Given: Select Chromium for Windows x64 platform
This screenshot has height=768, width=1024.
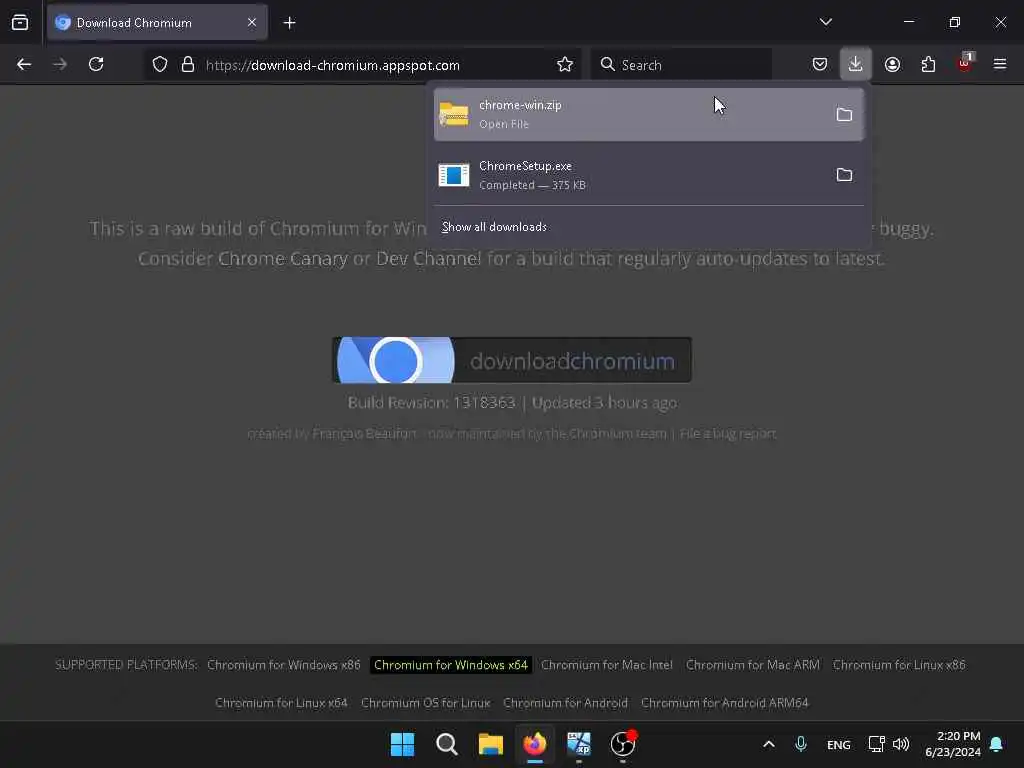Looking at the screenshot, I should 451,665.
